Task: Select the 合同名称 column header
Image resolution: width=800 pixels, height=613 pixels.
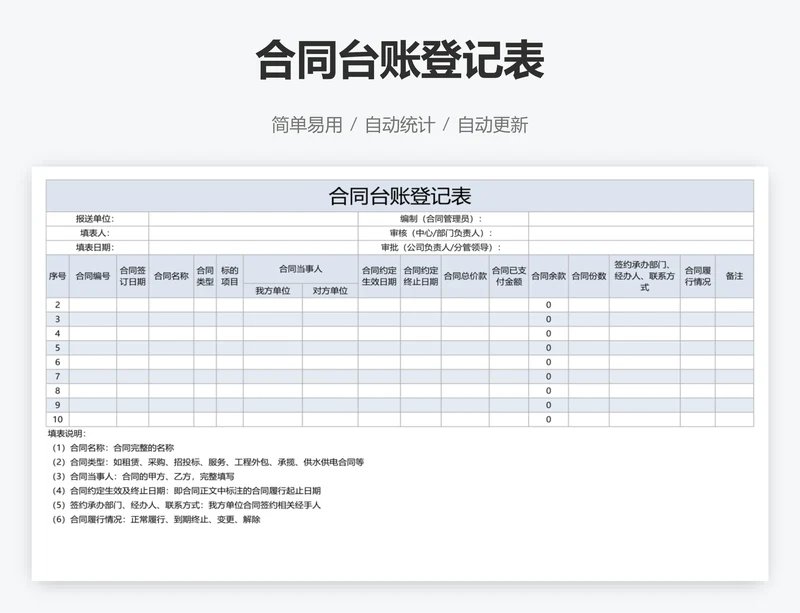Action: [x=171, y=276]
